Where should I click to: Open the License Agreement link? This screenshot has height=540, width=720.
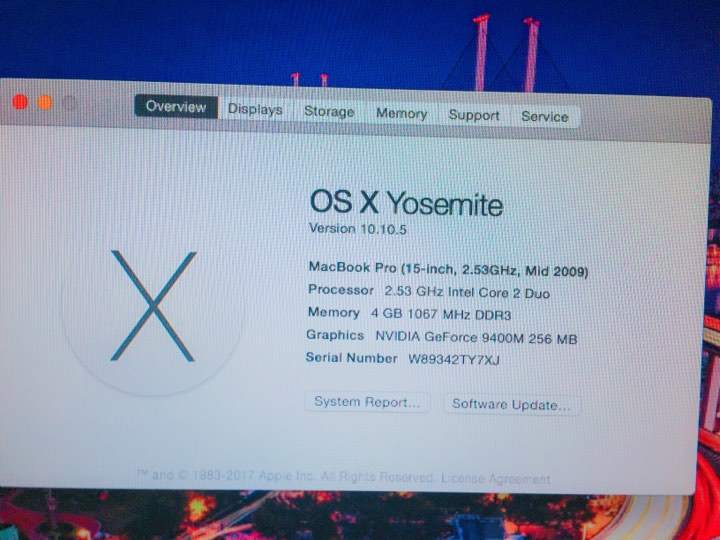coord(495,478)
